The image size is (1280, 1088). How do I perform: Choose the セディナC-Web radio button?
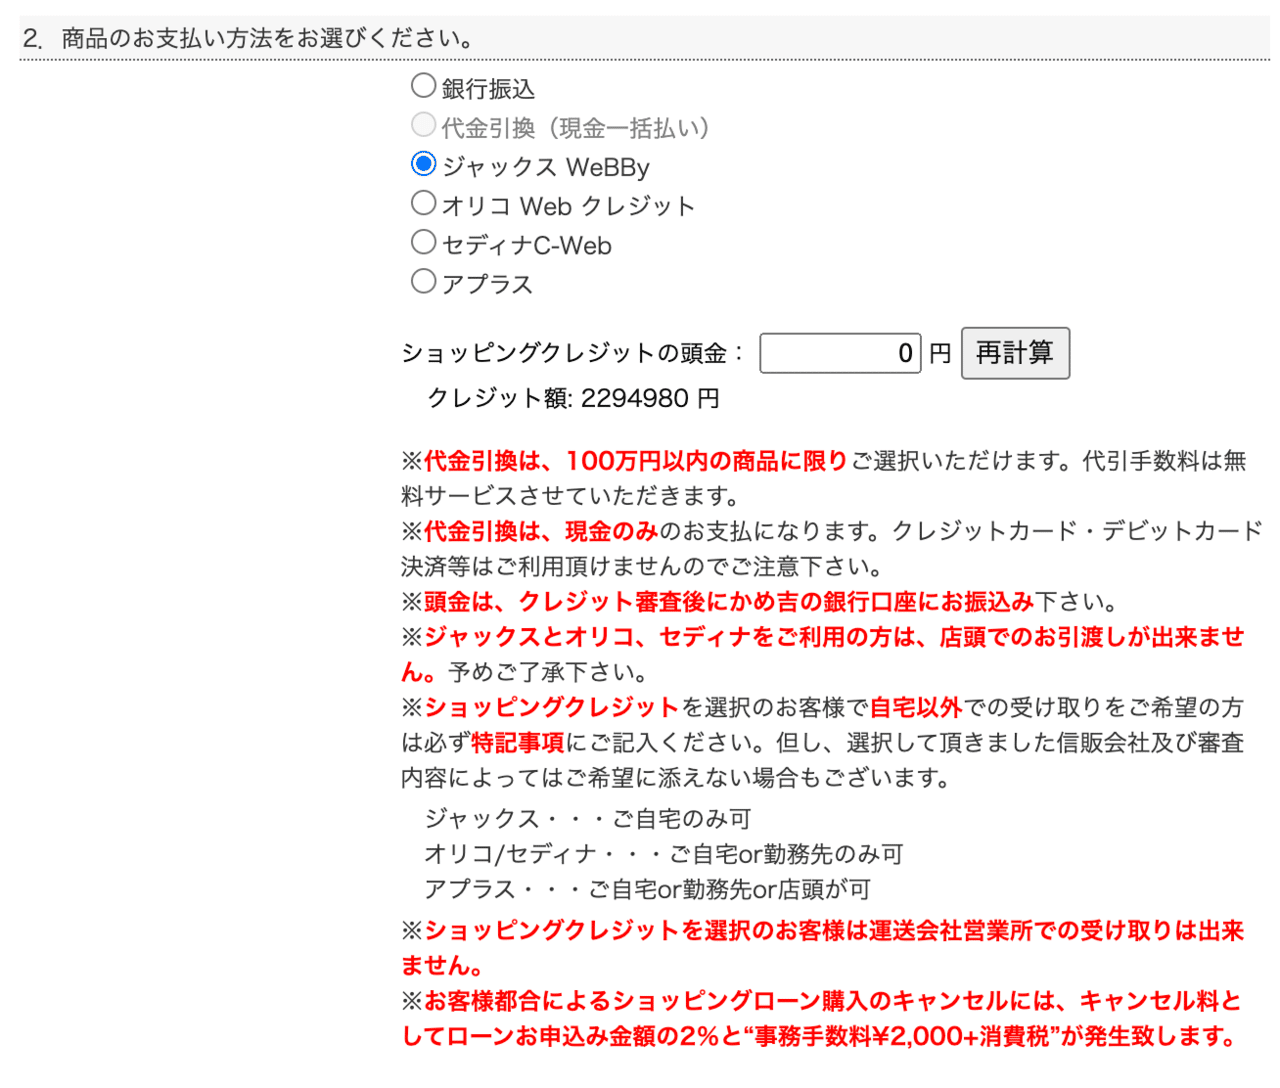tap(423, 242)
